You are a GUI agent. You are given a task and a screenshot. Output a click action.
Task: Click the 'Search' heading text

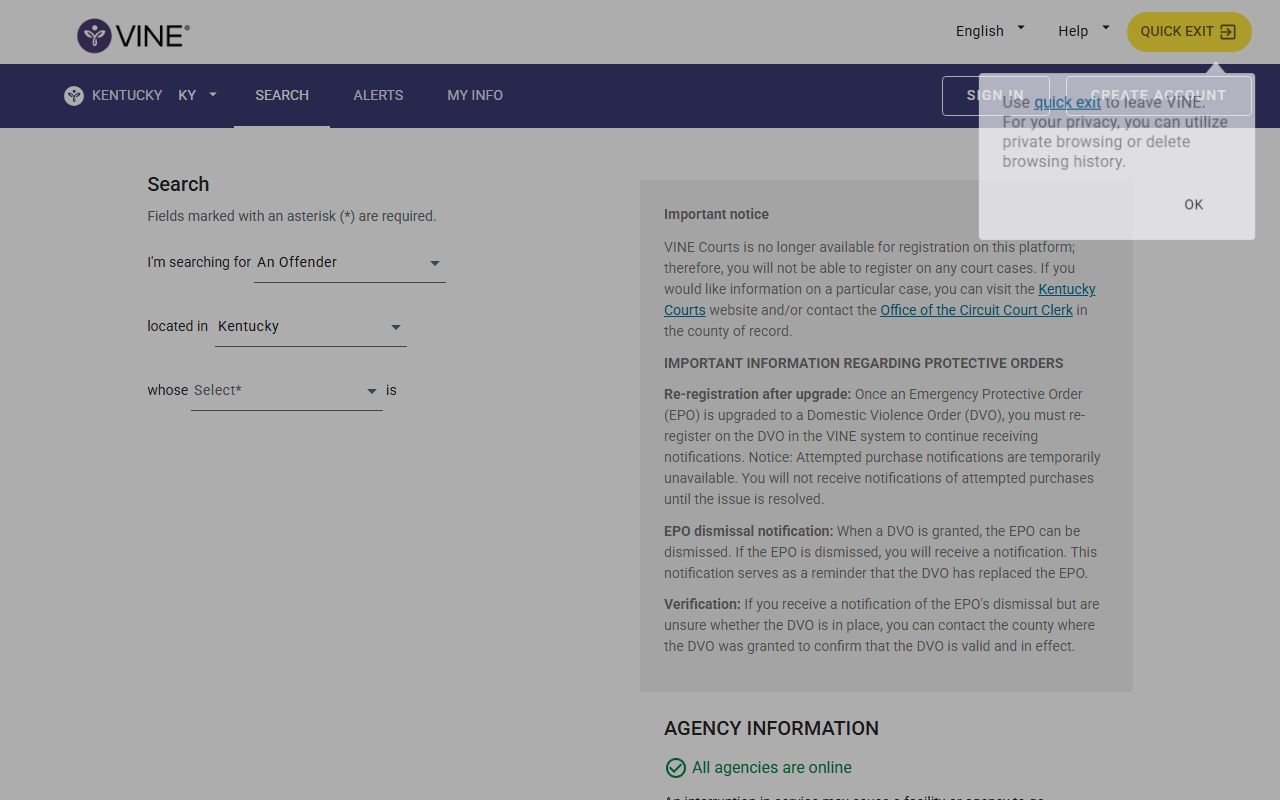pos(178,185)
